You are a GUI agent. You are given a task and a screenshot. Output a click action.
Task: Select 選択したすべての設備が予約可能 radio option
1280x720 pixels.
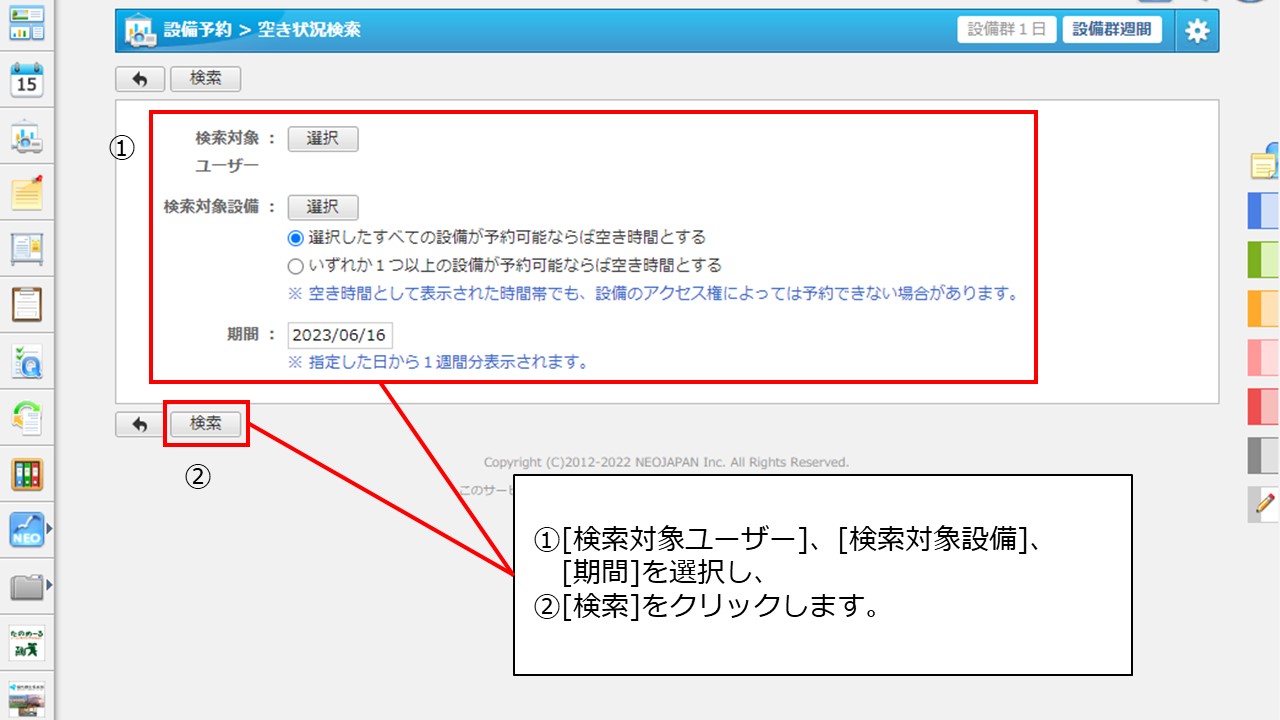tap(295, 238)
